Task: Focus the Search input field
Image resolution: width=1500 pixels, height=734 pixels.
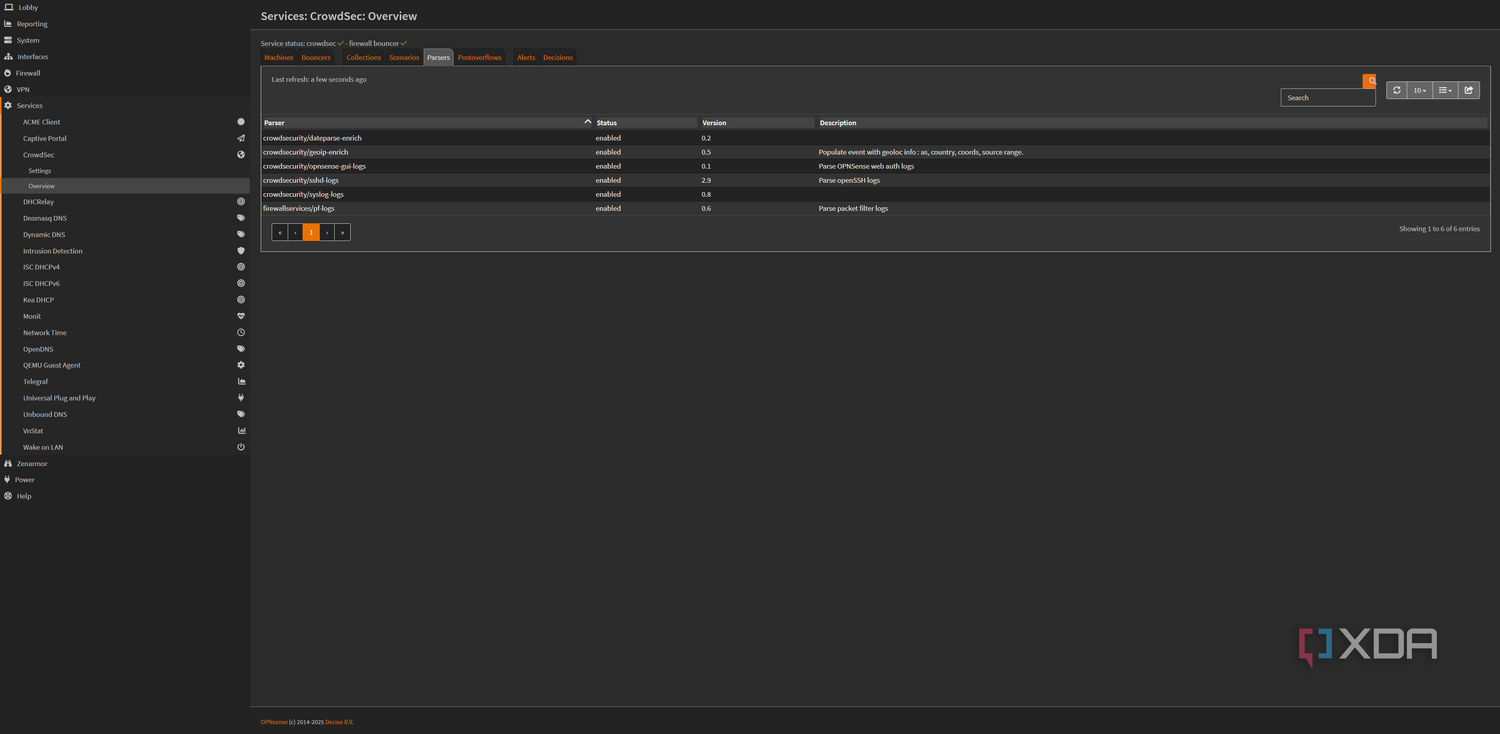Action: tap(1328, 98)
